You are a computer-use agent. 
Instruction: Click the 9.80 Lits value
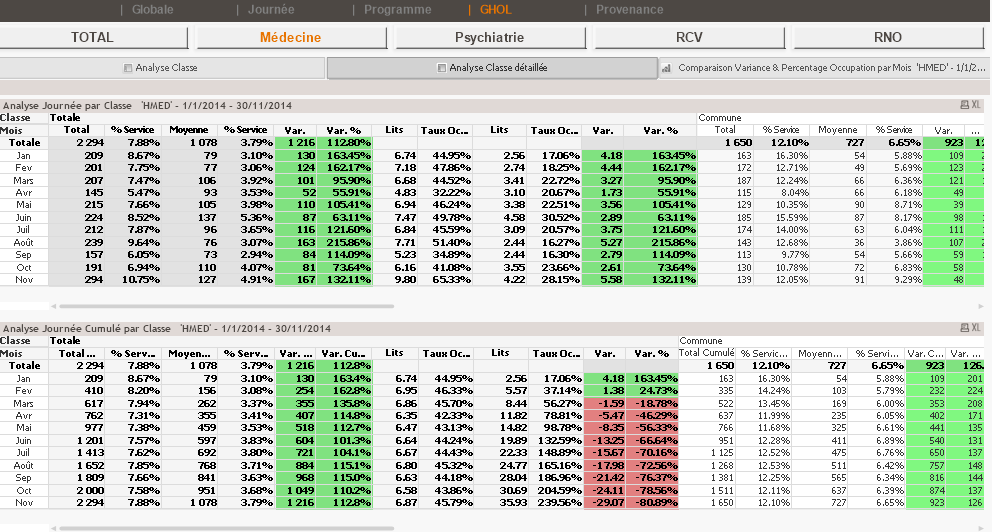coord(395,280)
